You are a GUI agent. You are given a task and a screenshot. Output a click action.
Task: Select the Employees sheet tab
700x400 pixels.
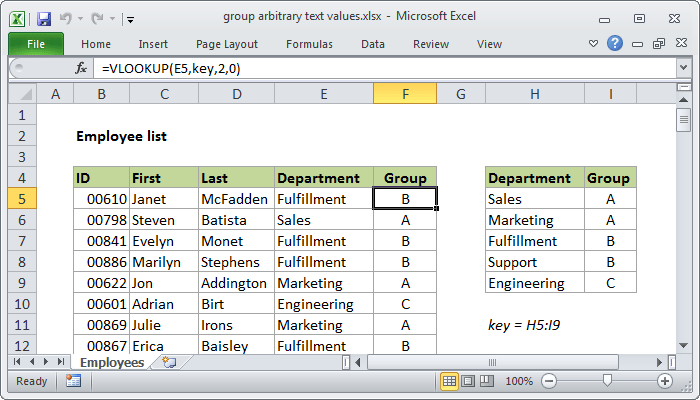pos(112,362)
